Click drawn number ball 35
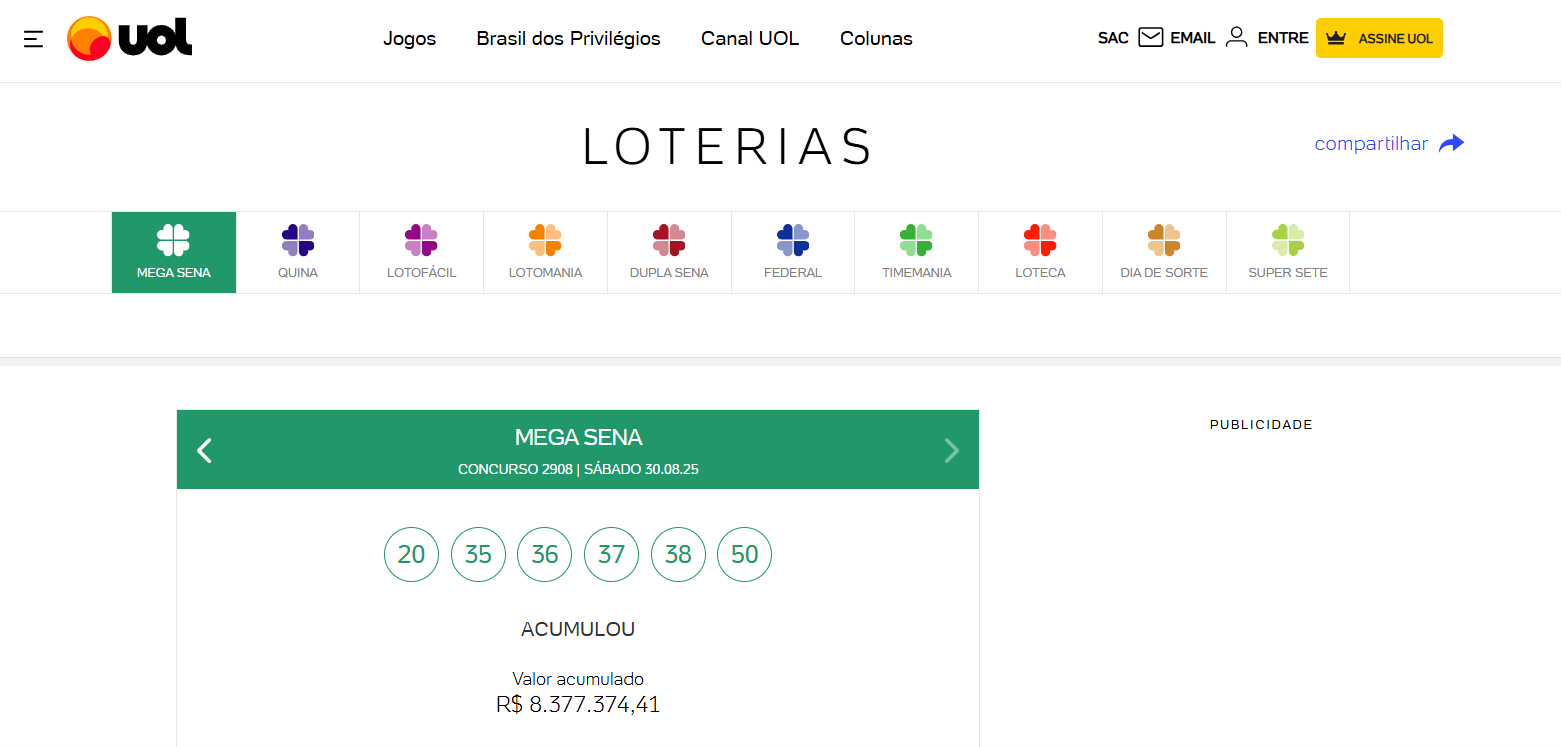This screenshot has height=747, width=1561. pyautogui.click(x=478, y=554)
